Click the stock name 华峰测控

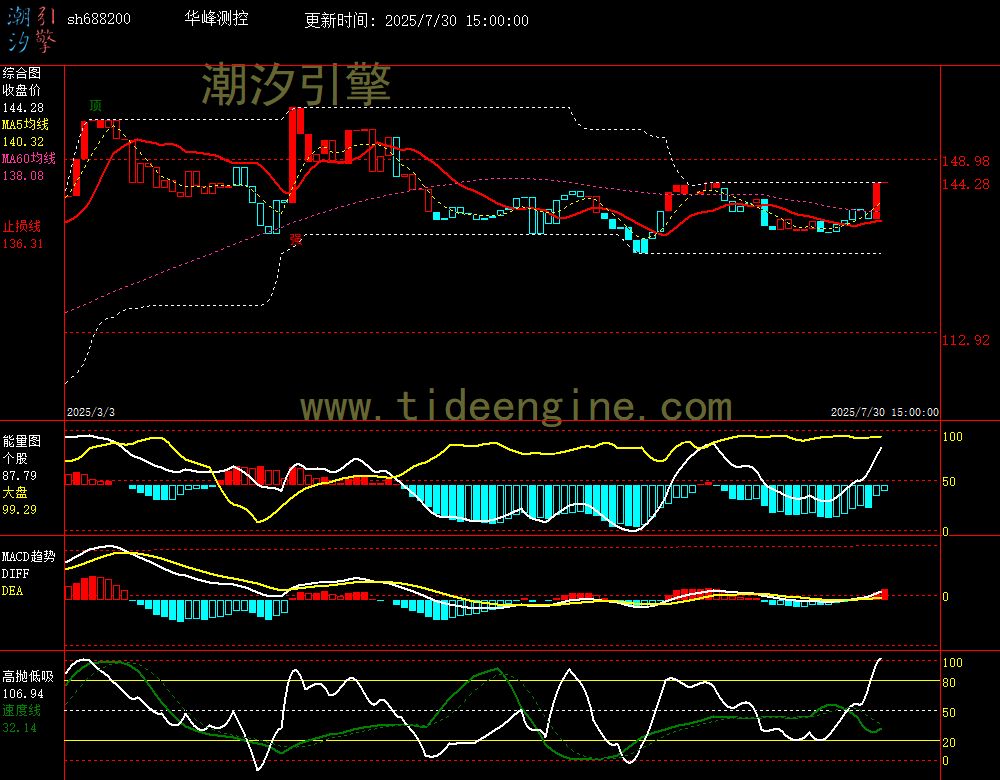(216, 18)
